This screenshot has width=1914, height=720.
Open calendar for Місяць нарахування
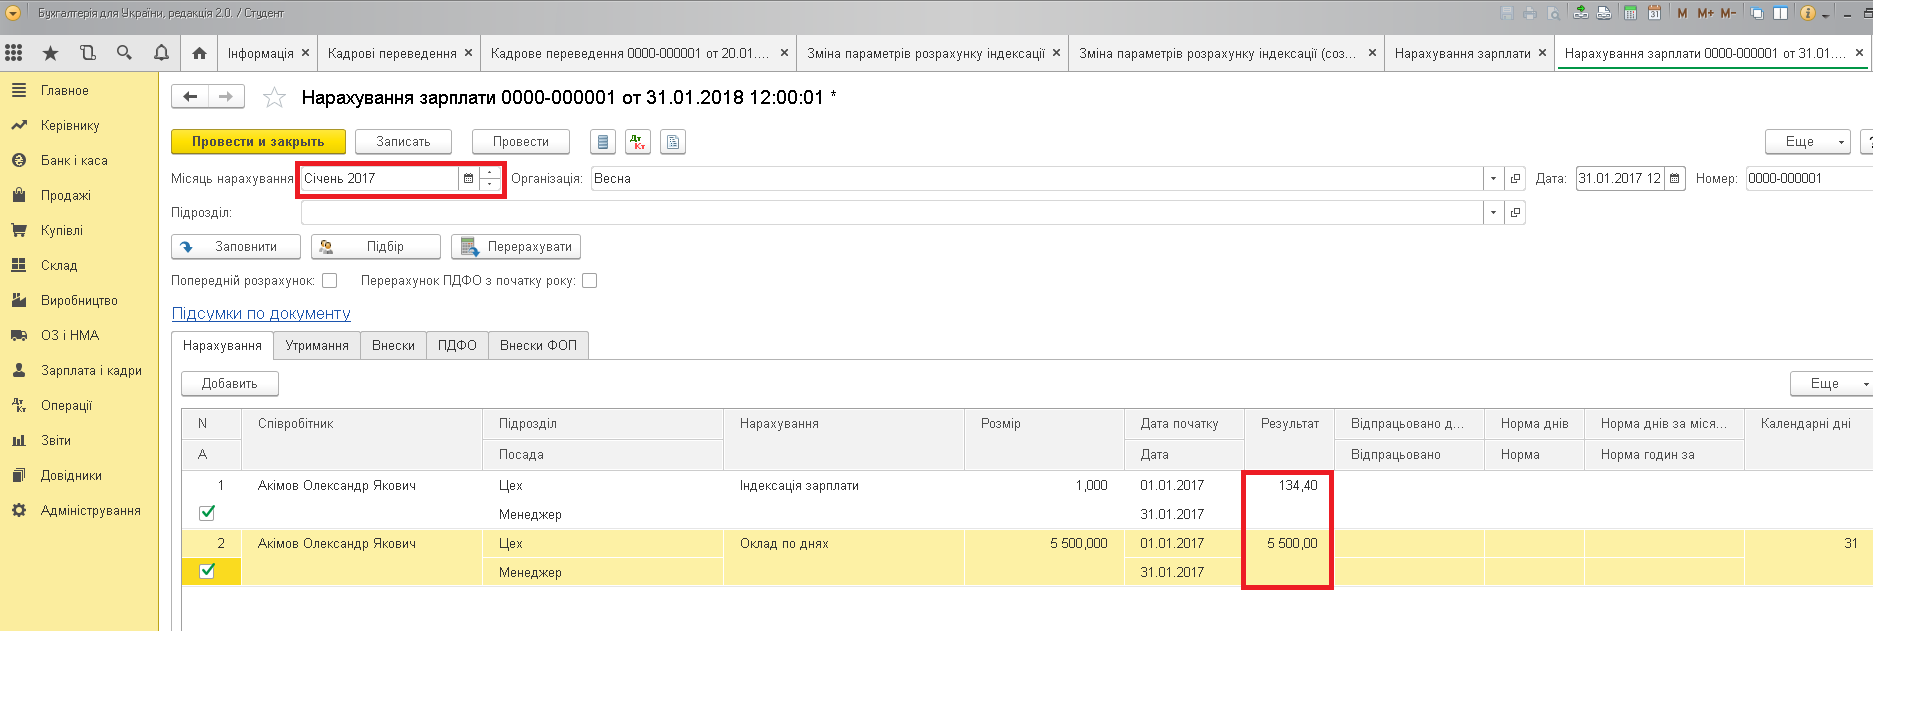click(468, 179)
